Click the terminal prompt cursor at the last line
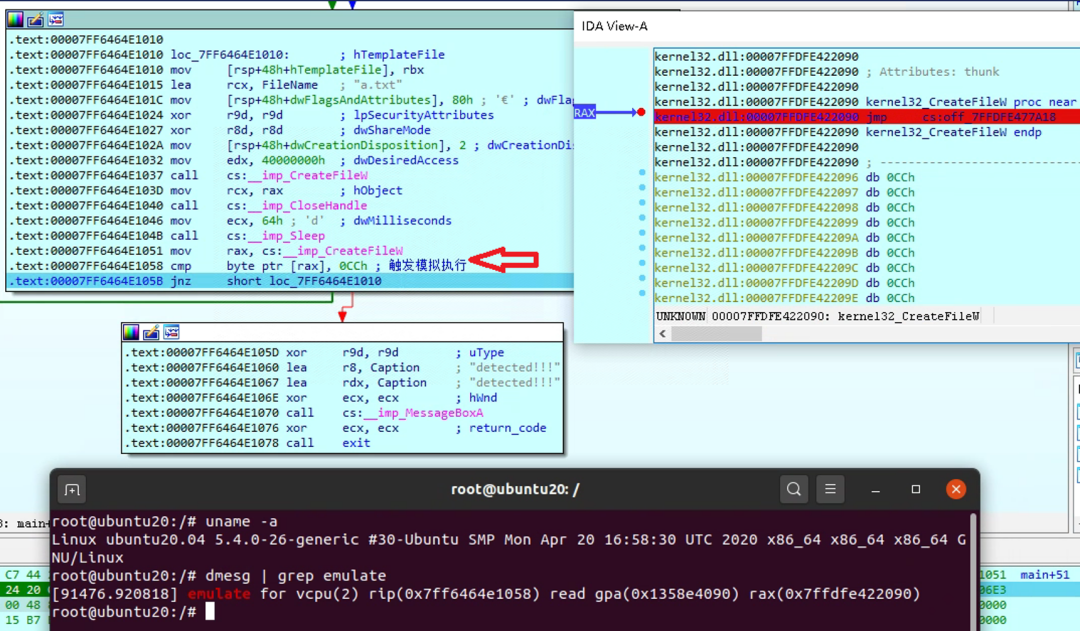Viewport: 1080px width, 631px height. 210,612
